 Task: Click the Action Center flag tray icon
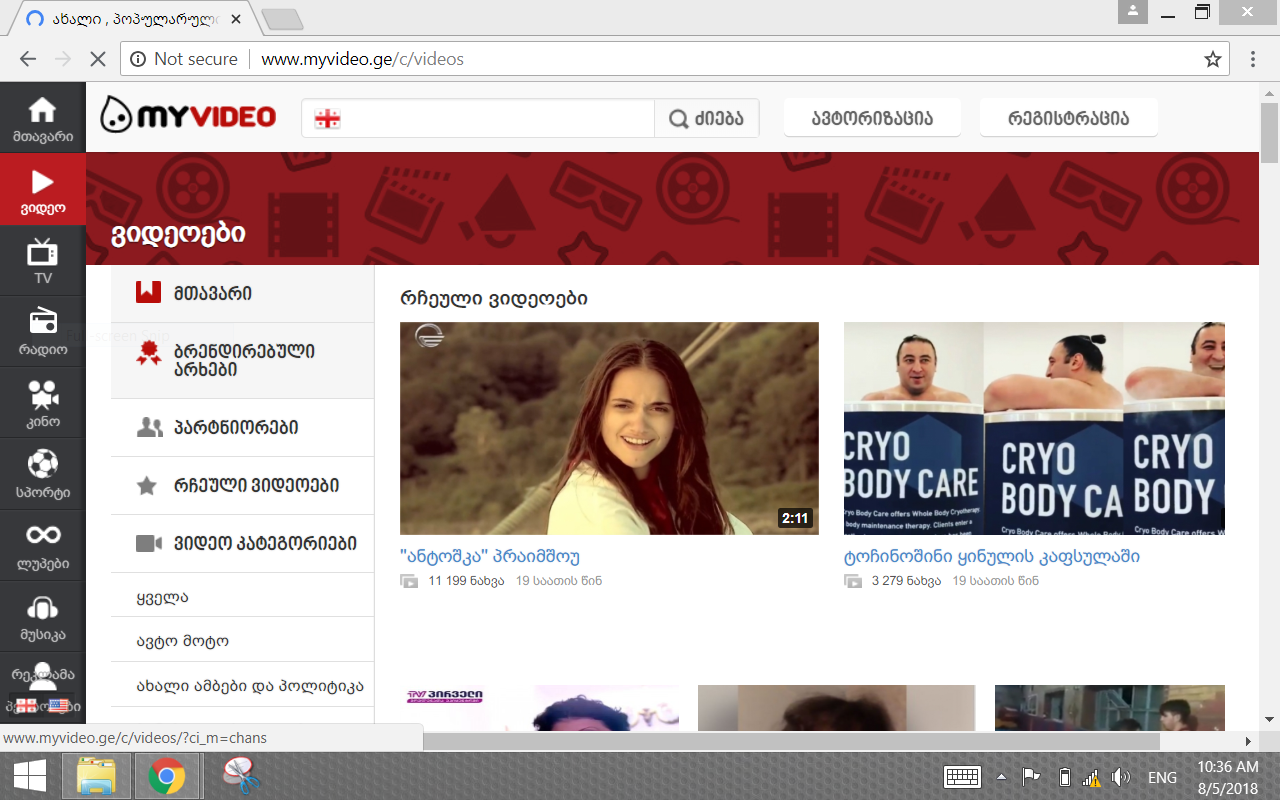1031,777
